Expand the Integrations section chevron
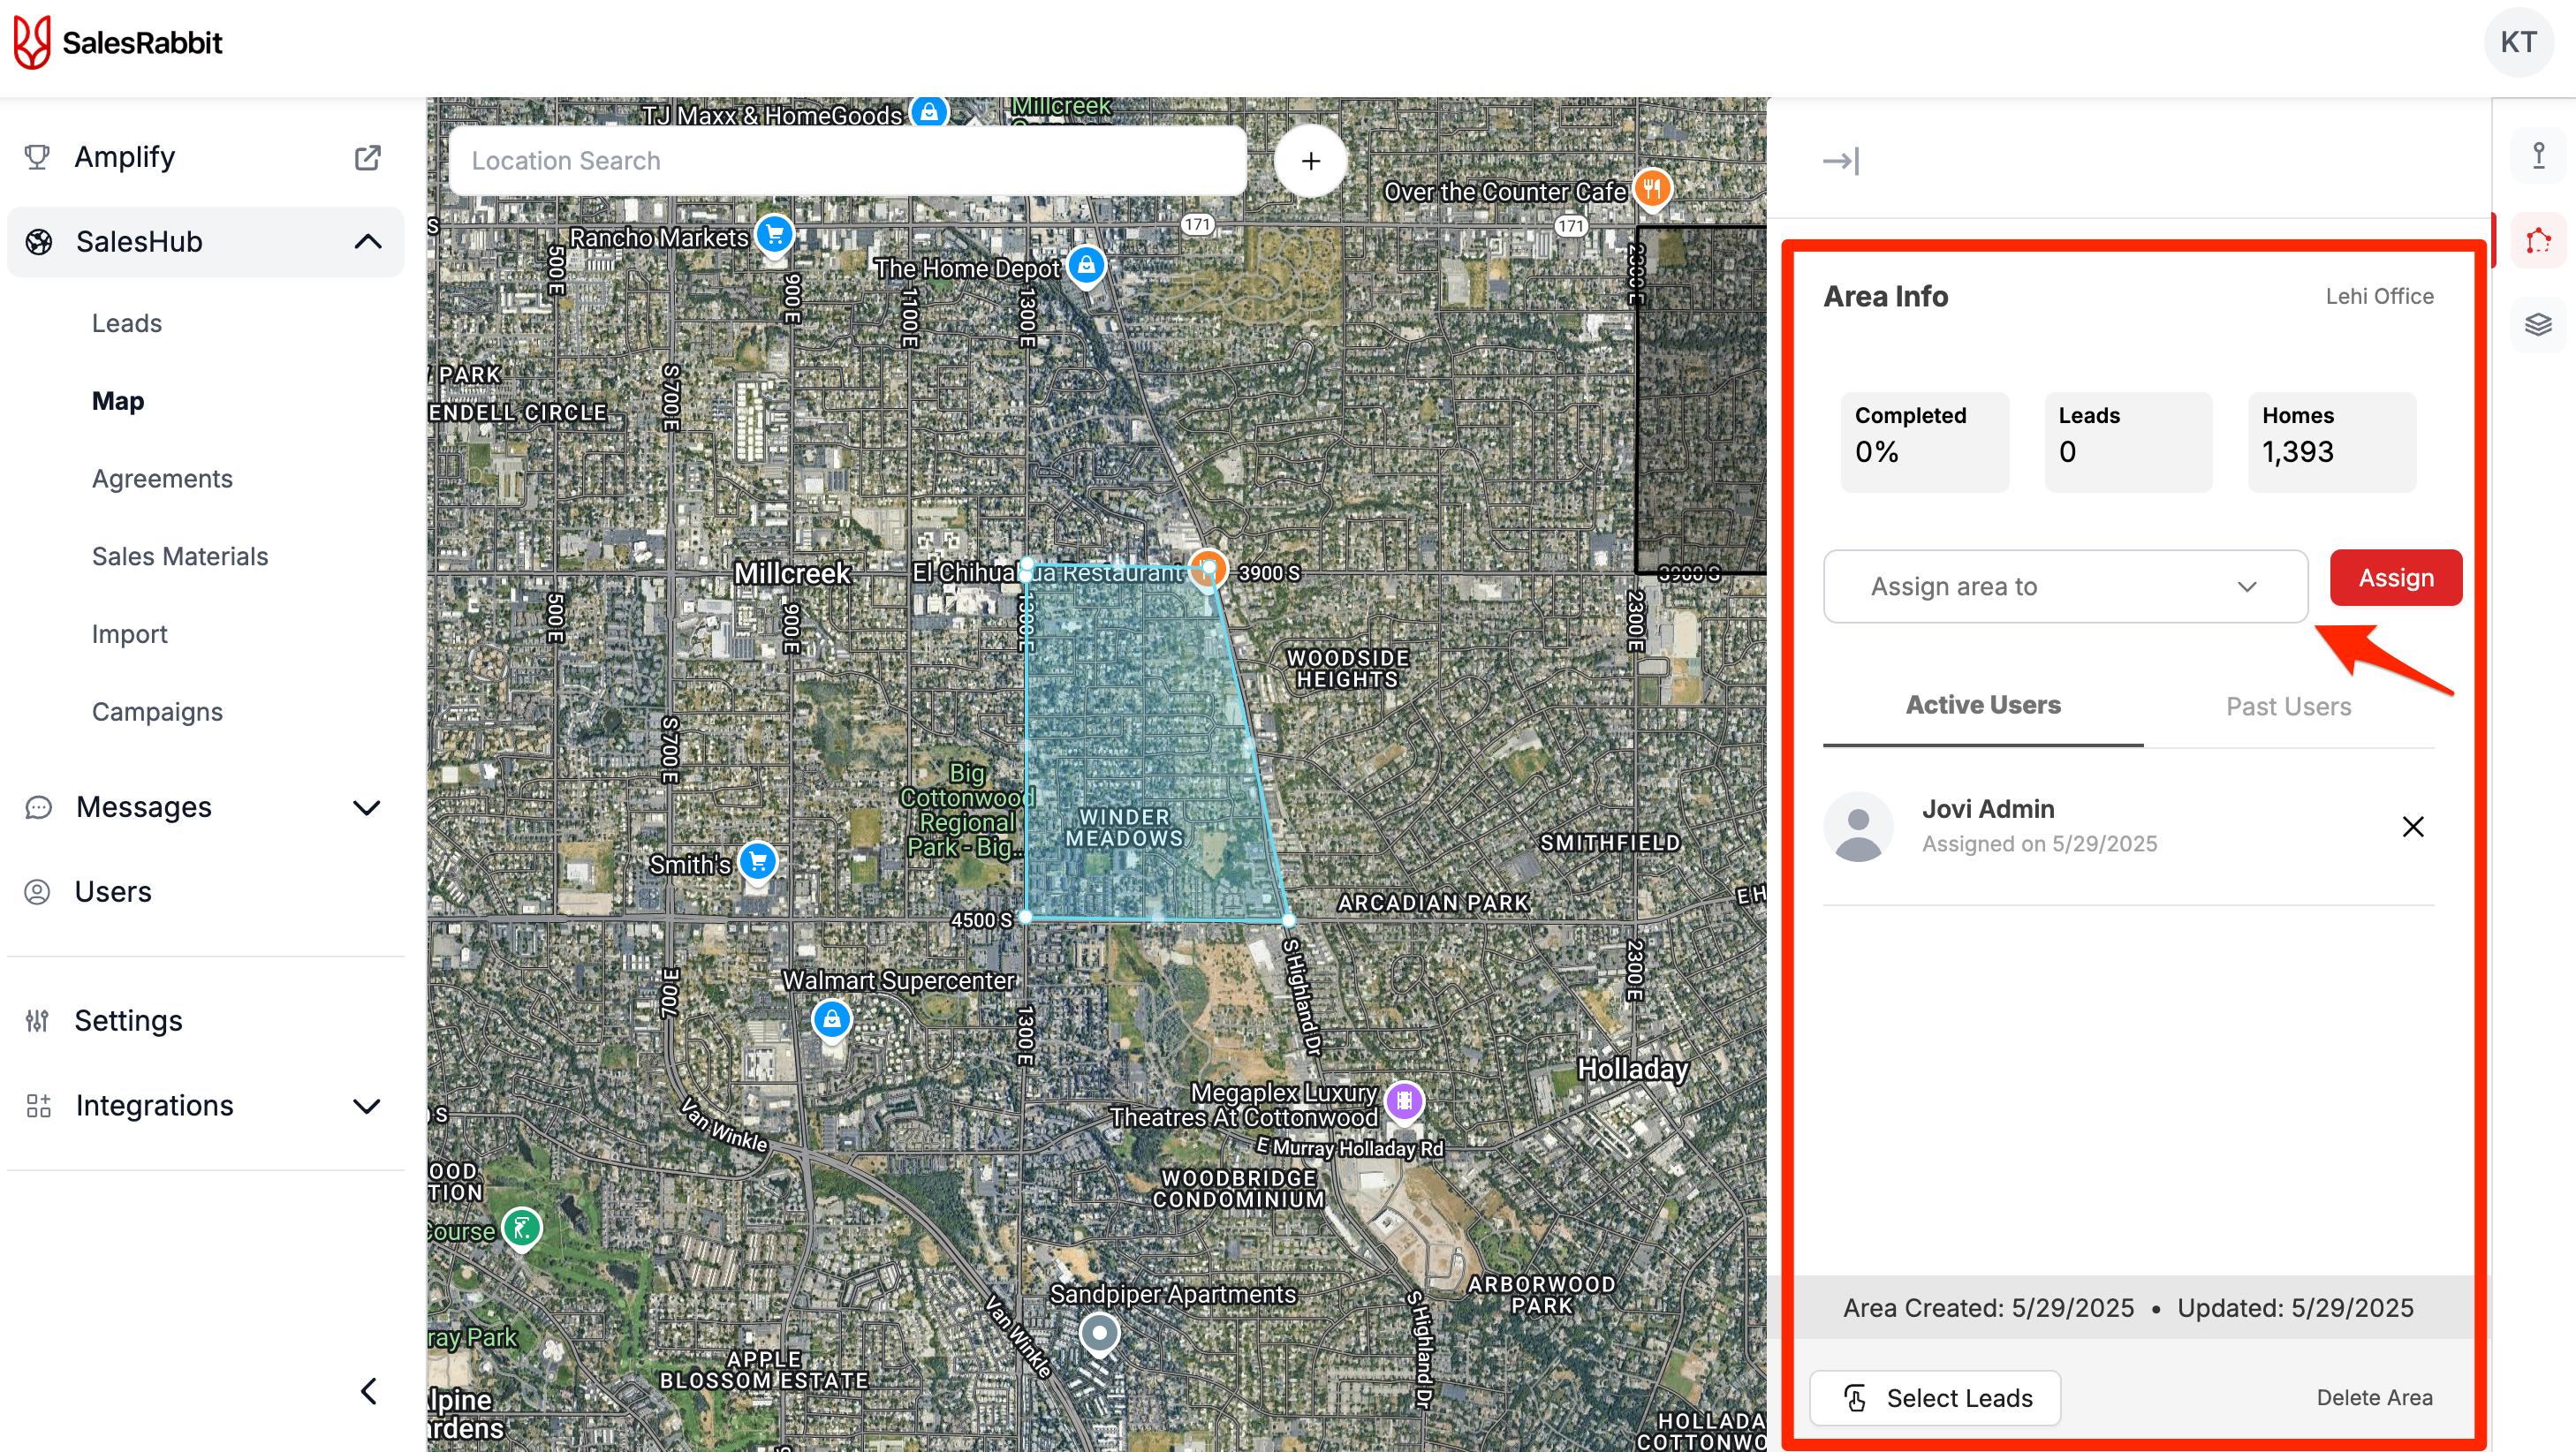This screenshot has width=2576, height=1452. (367, 1105)
